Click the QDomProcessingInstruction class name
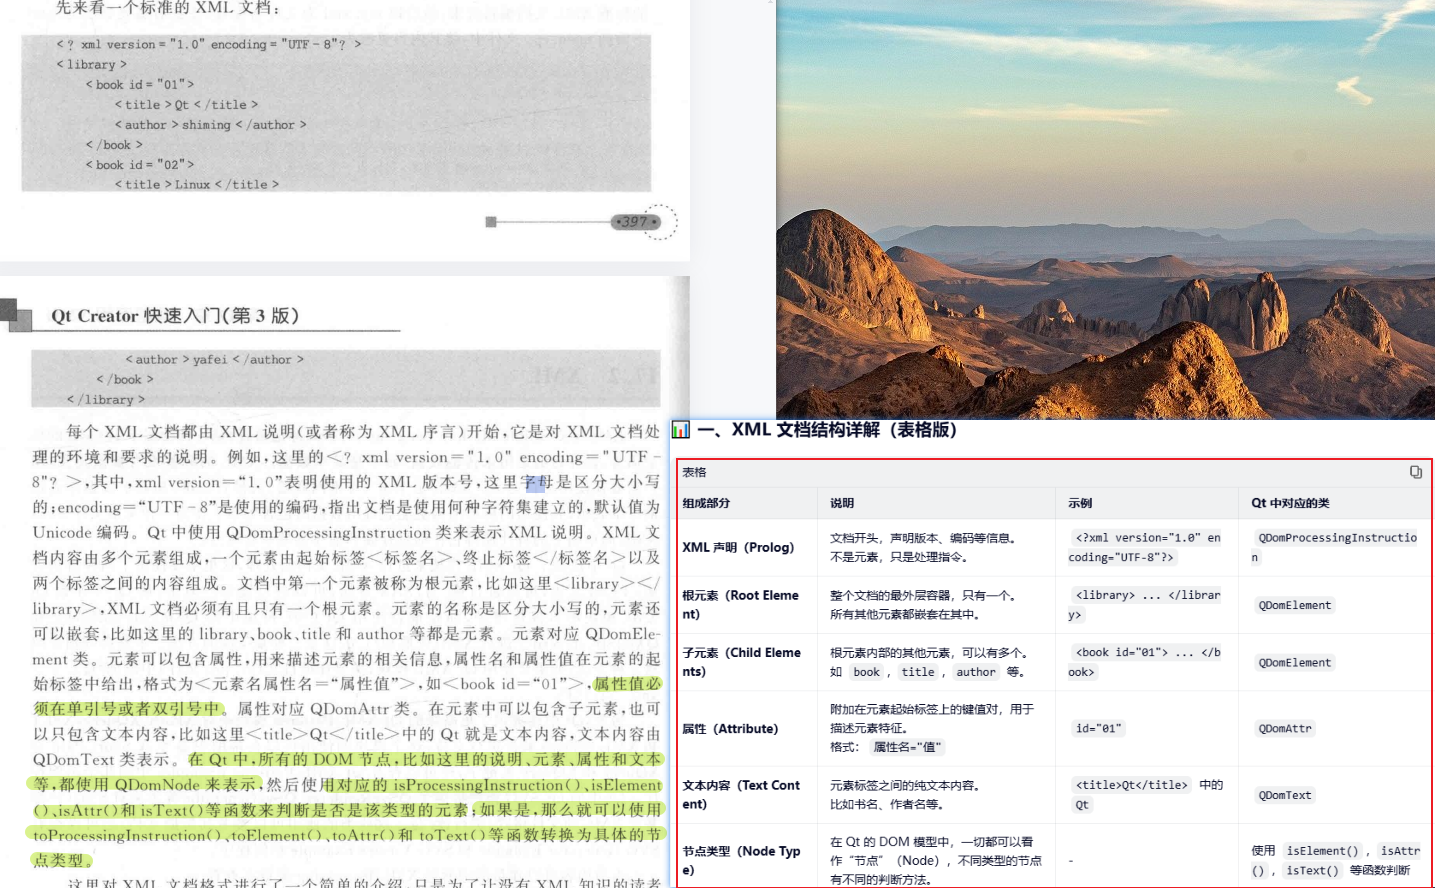The image size is (1435, 888). 1335,547
